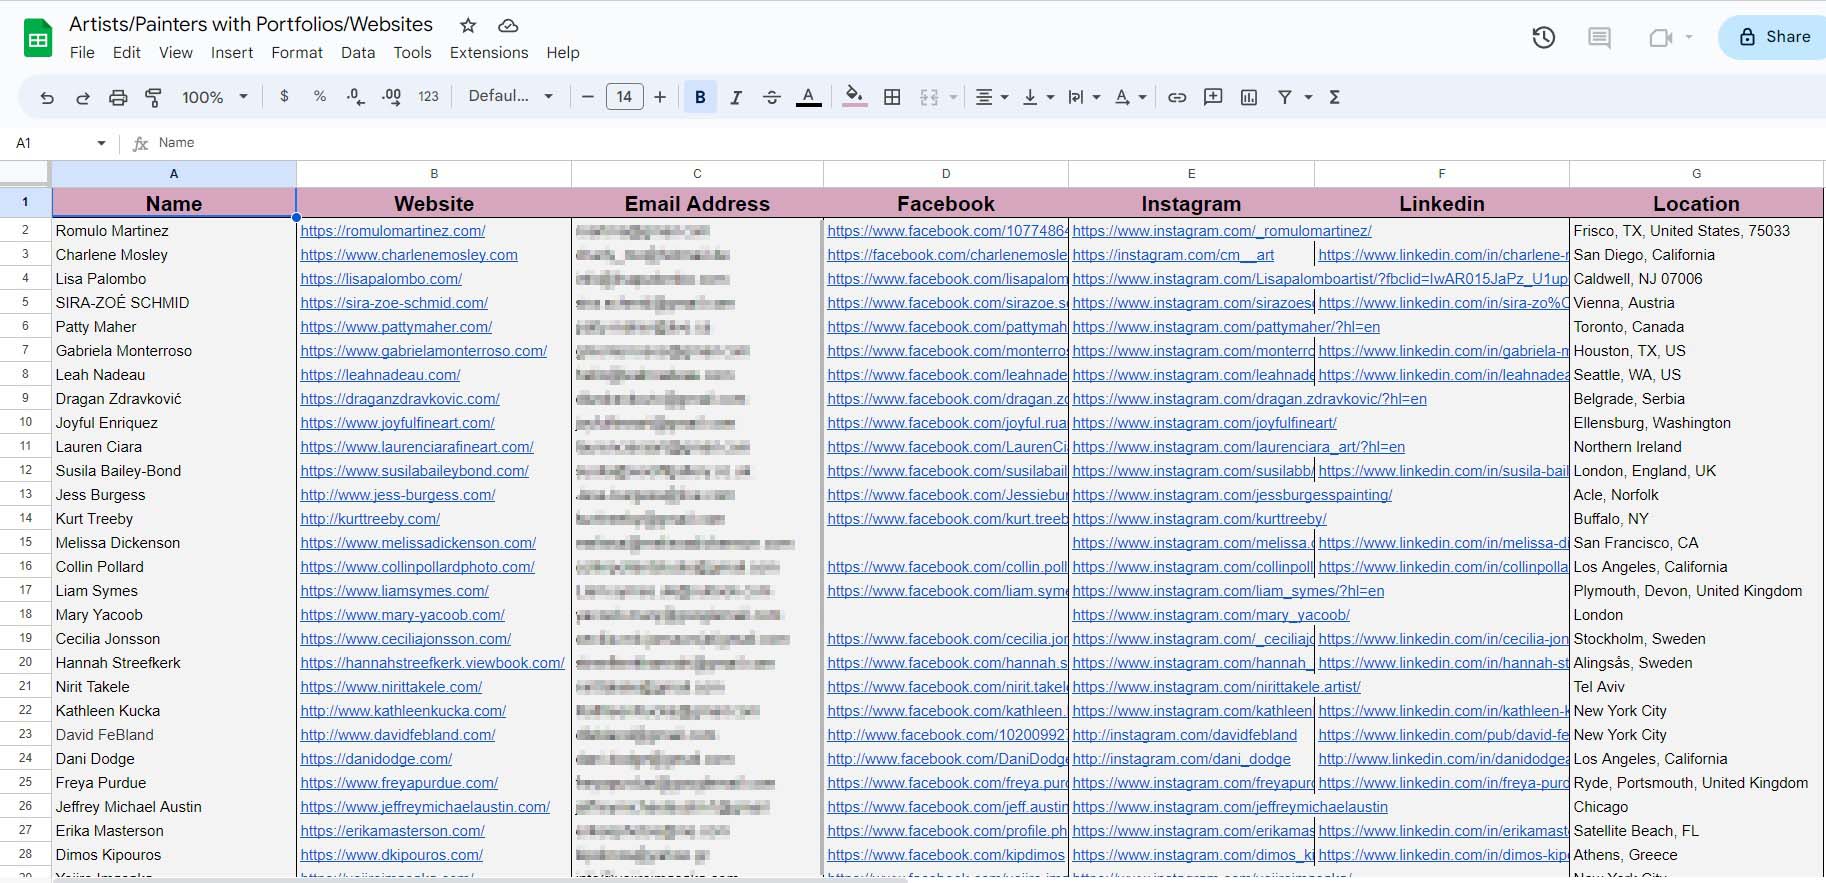Image resolution: width=1826 pixels, height=883 pixels.
Task: Open the 123 number formats menu
Action: (428, 96)
